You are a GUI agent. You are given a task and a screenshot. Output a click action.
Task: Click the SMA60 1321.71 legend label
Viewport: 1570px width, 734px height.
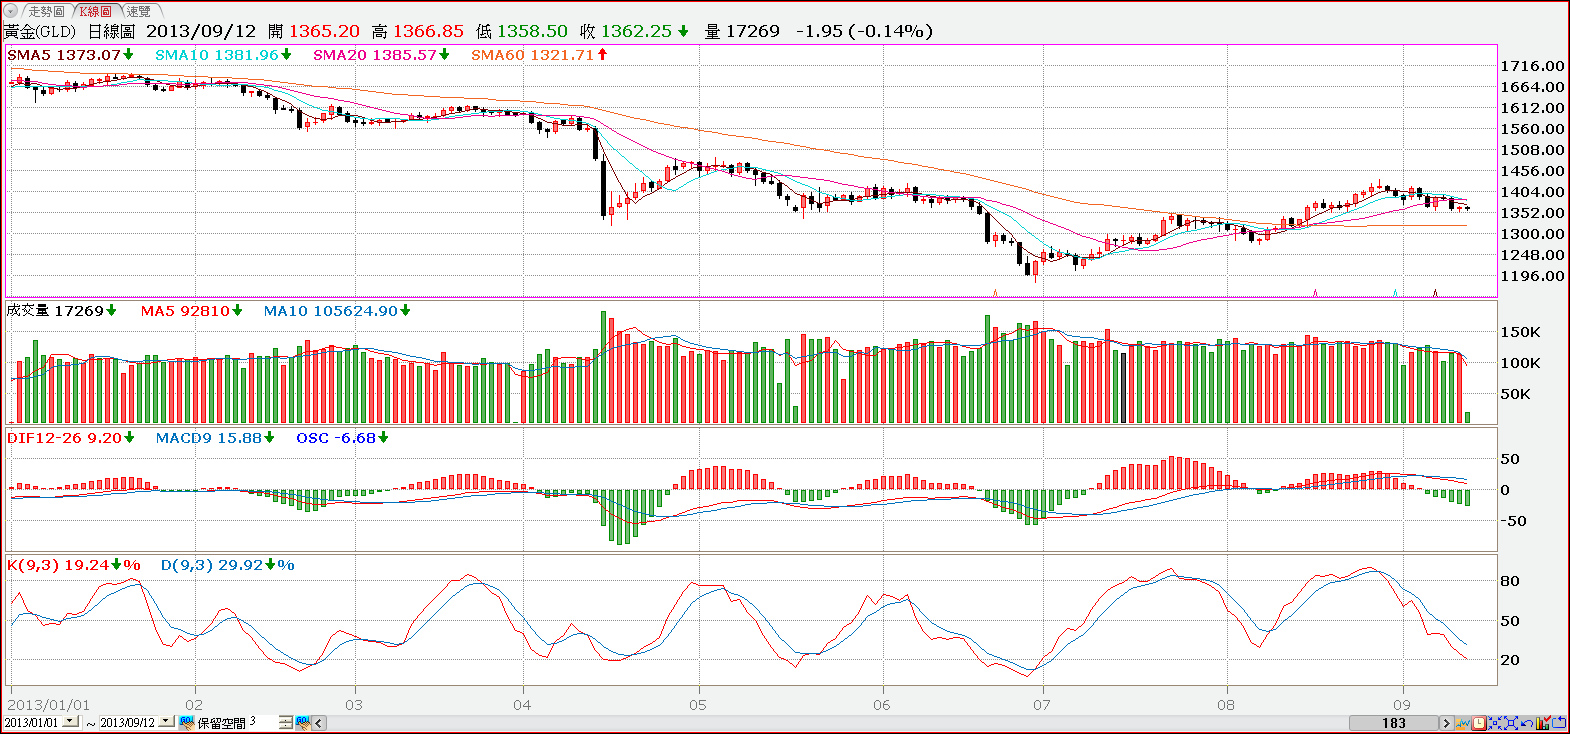tap(533, 55)
